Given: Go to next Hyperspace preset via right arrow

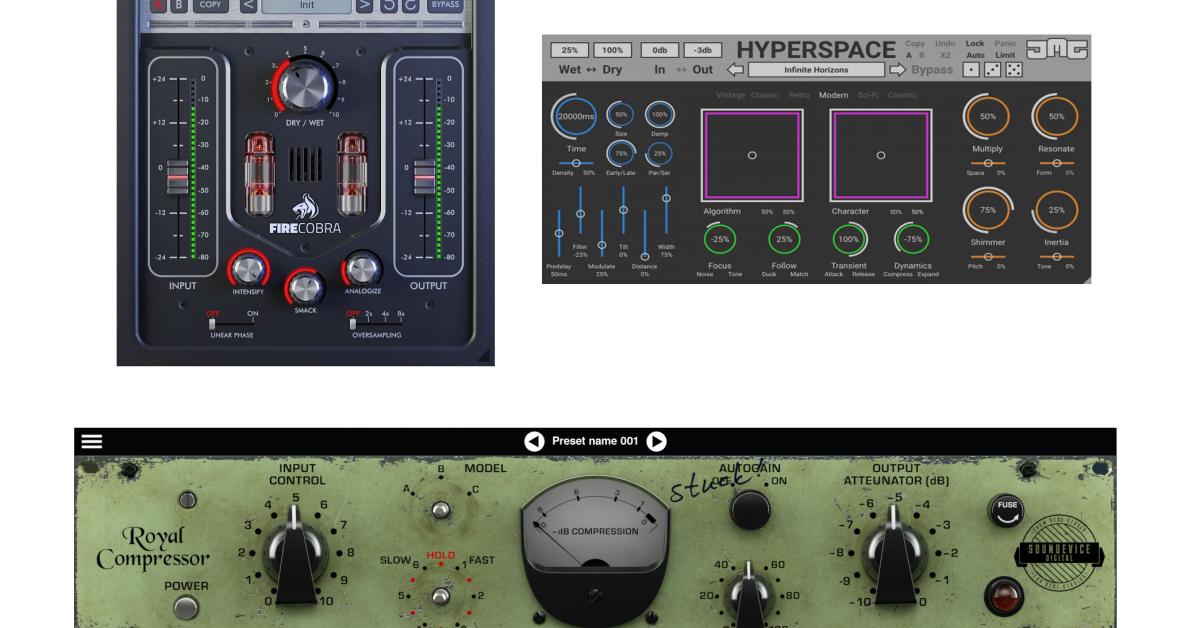Looking at the screenshot, I should pyautogui.click(x=898, y=69).
